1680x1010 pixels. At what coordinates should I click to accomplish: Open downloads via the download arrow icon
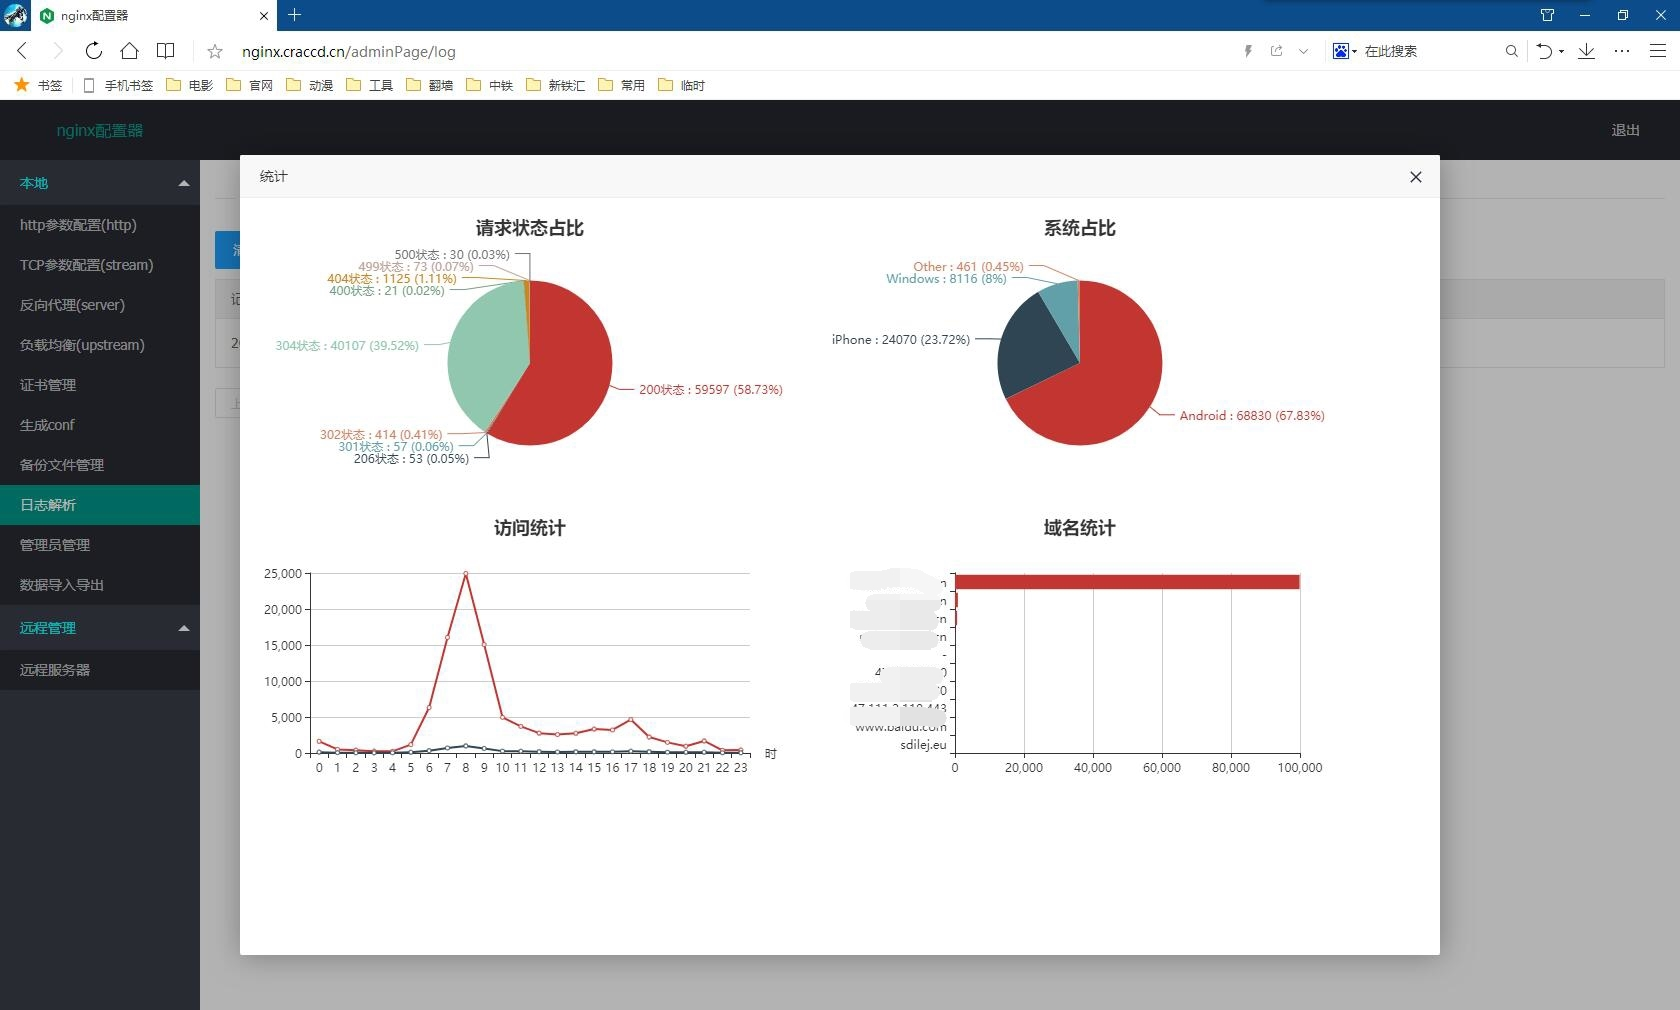click(x=1587, y=51)
